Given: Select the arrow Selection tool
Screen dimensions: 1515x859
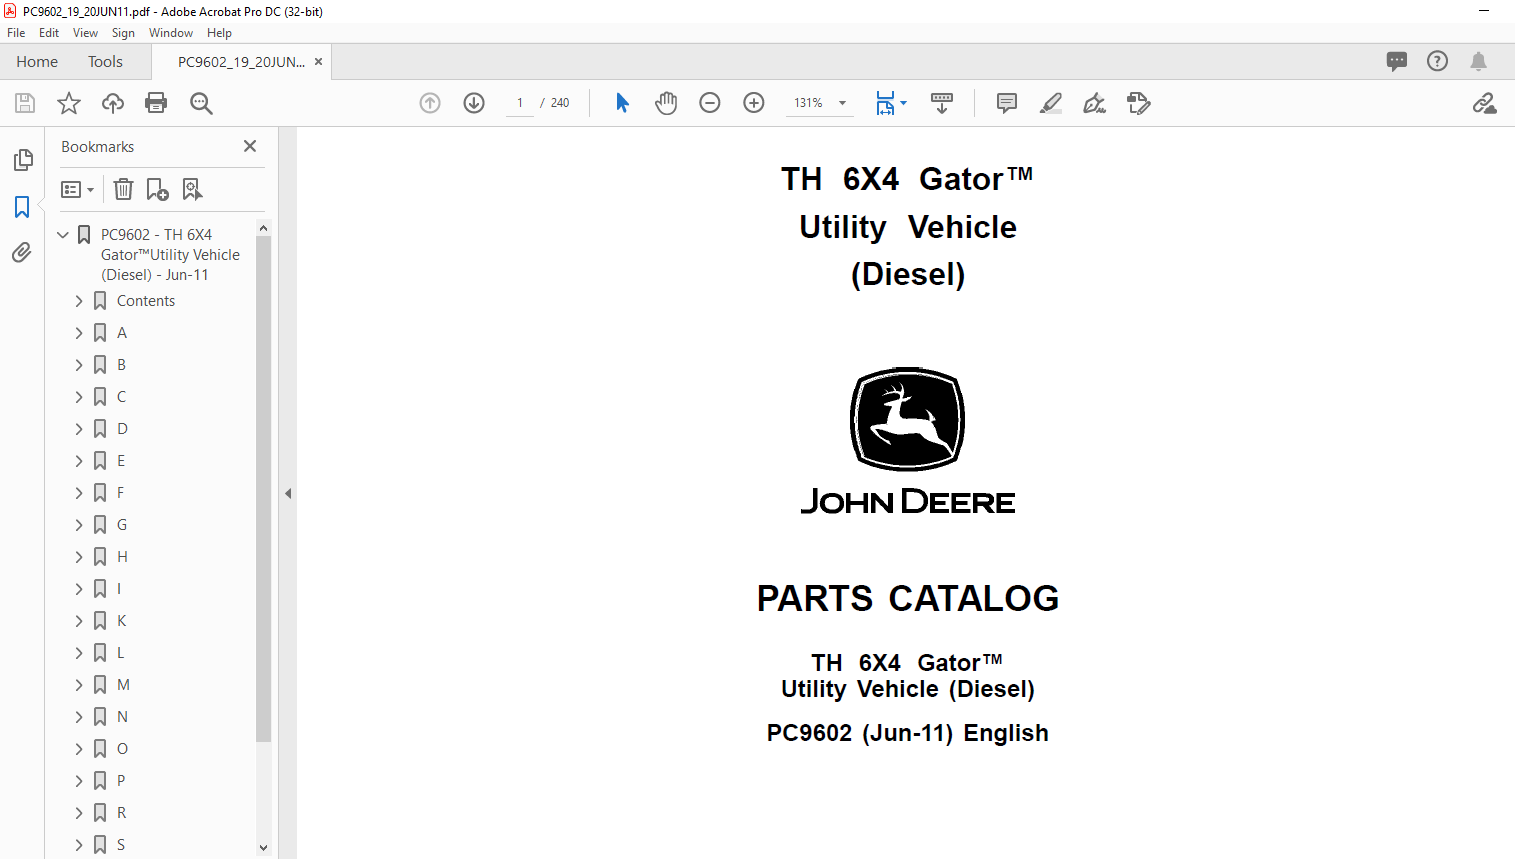Looking at the screenshot, I should pos(622,103).
